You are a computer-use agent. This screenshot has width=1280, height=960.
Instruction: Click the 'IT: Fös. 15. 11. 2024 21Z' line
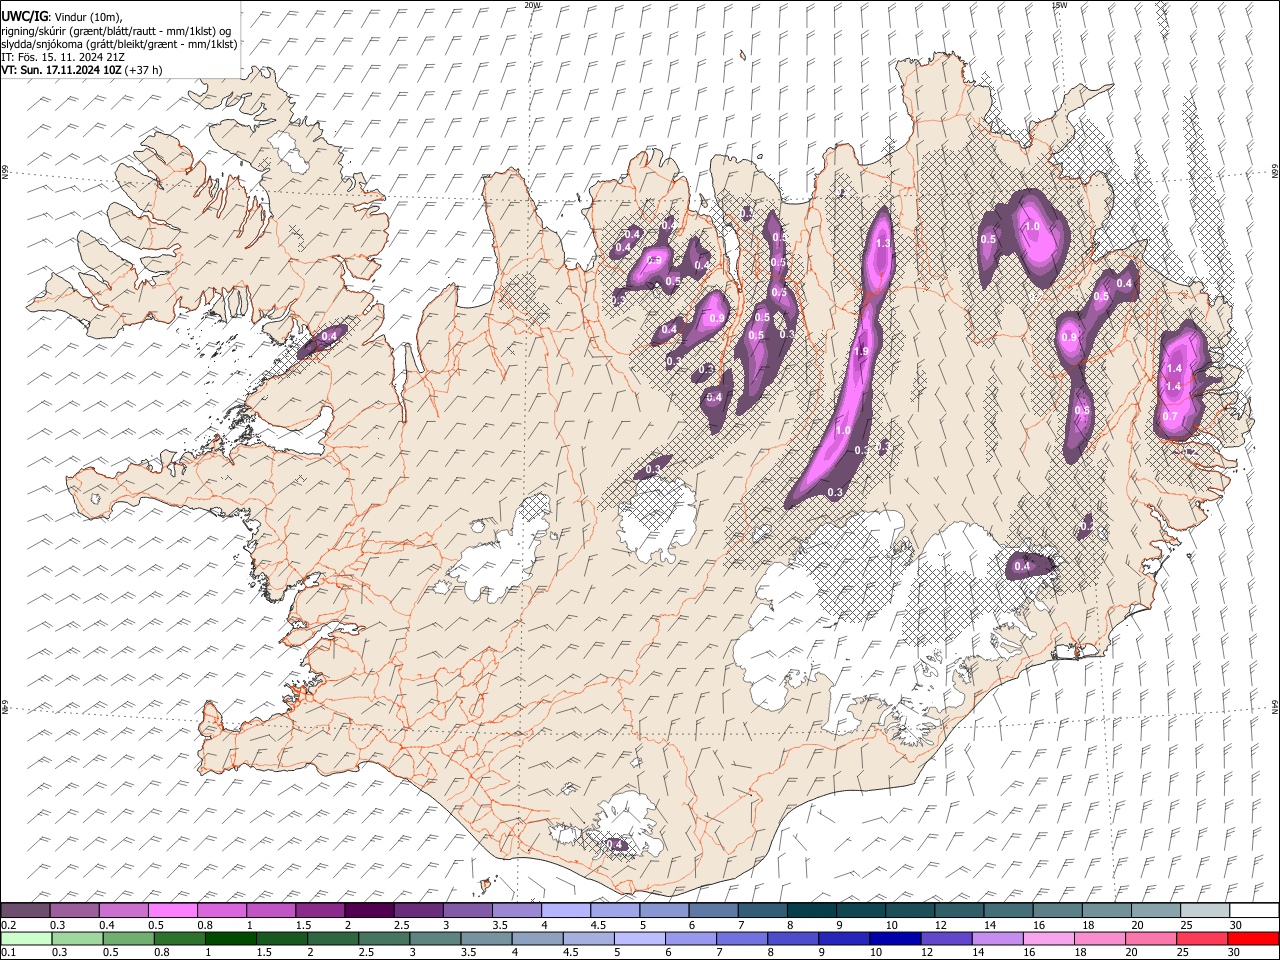pos(63,57)
